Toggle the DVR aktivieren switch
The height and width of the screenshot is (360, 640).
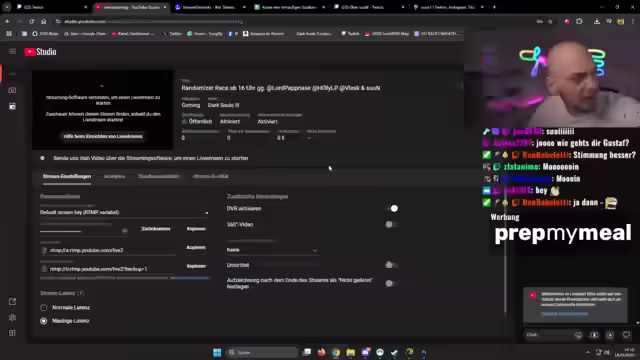[x=392, y=209]
